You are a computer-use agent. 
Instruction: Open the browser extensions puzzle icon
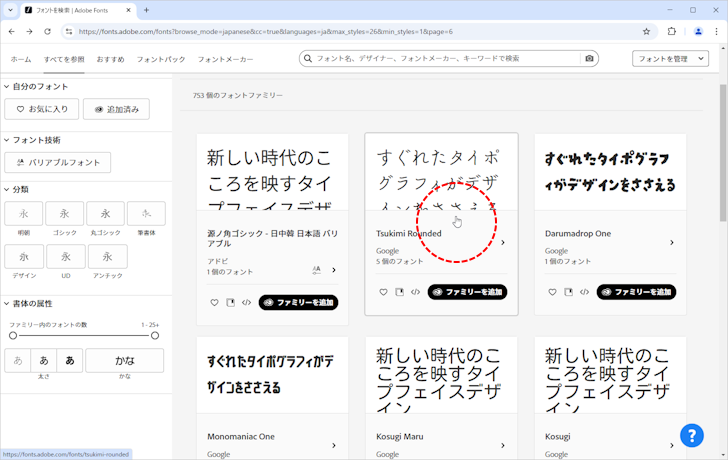671,32
